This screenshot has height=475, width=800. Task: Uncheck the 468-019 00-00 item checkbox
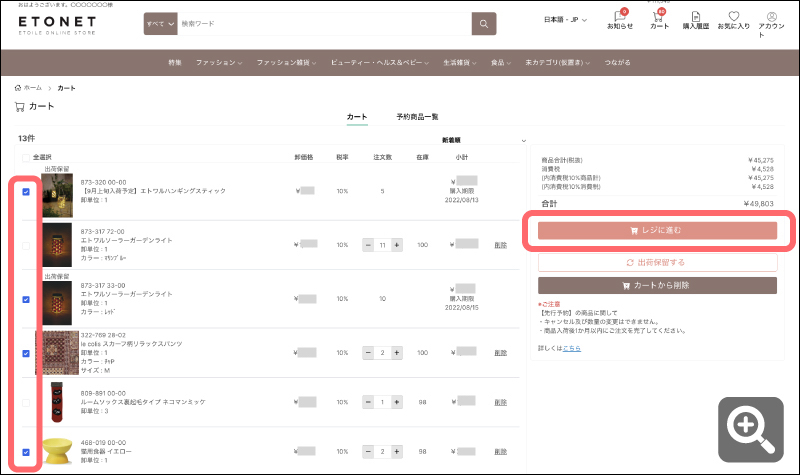click(x=26, y=452)
